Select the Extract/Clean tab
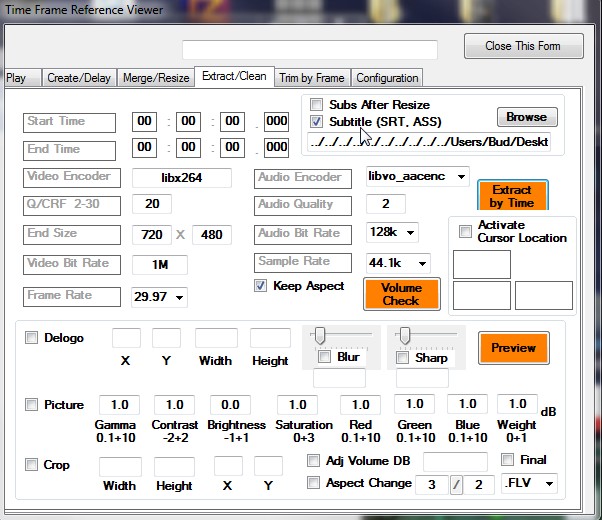The height and width of the screenshot is (520, 602). (x=234, y=76)
